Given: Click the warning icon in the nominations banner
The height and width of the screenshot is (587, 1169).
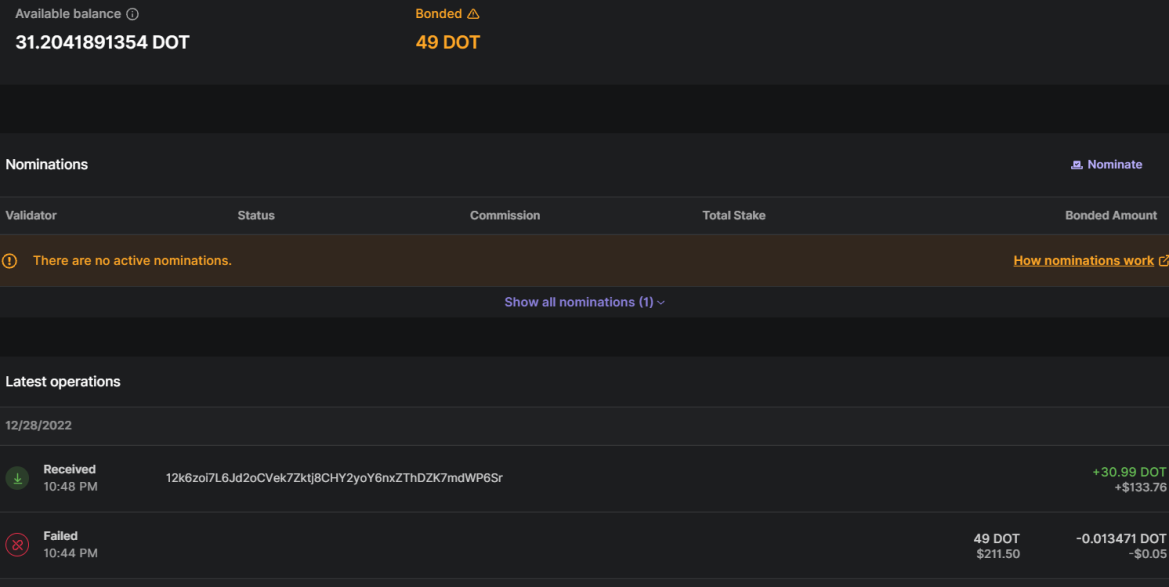Looking at the screenshot, I should pyautogui.click(x=10, y=261).
